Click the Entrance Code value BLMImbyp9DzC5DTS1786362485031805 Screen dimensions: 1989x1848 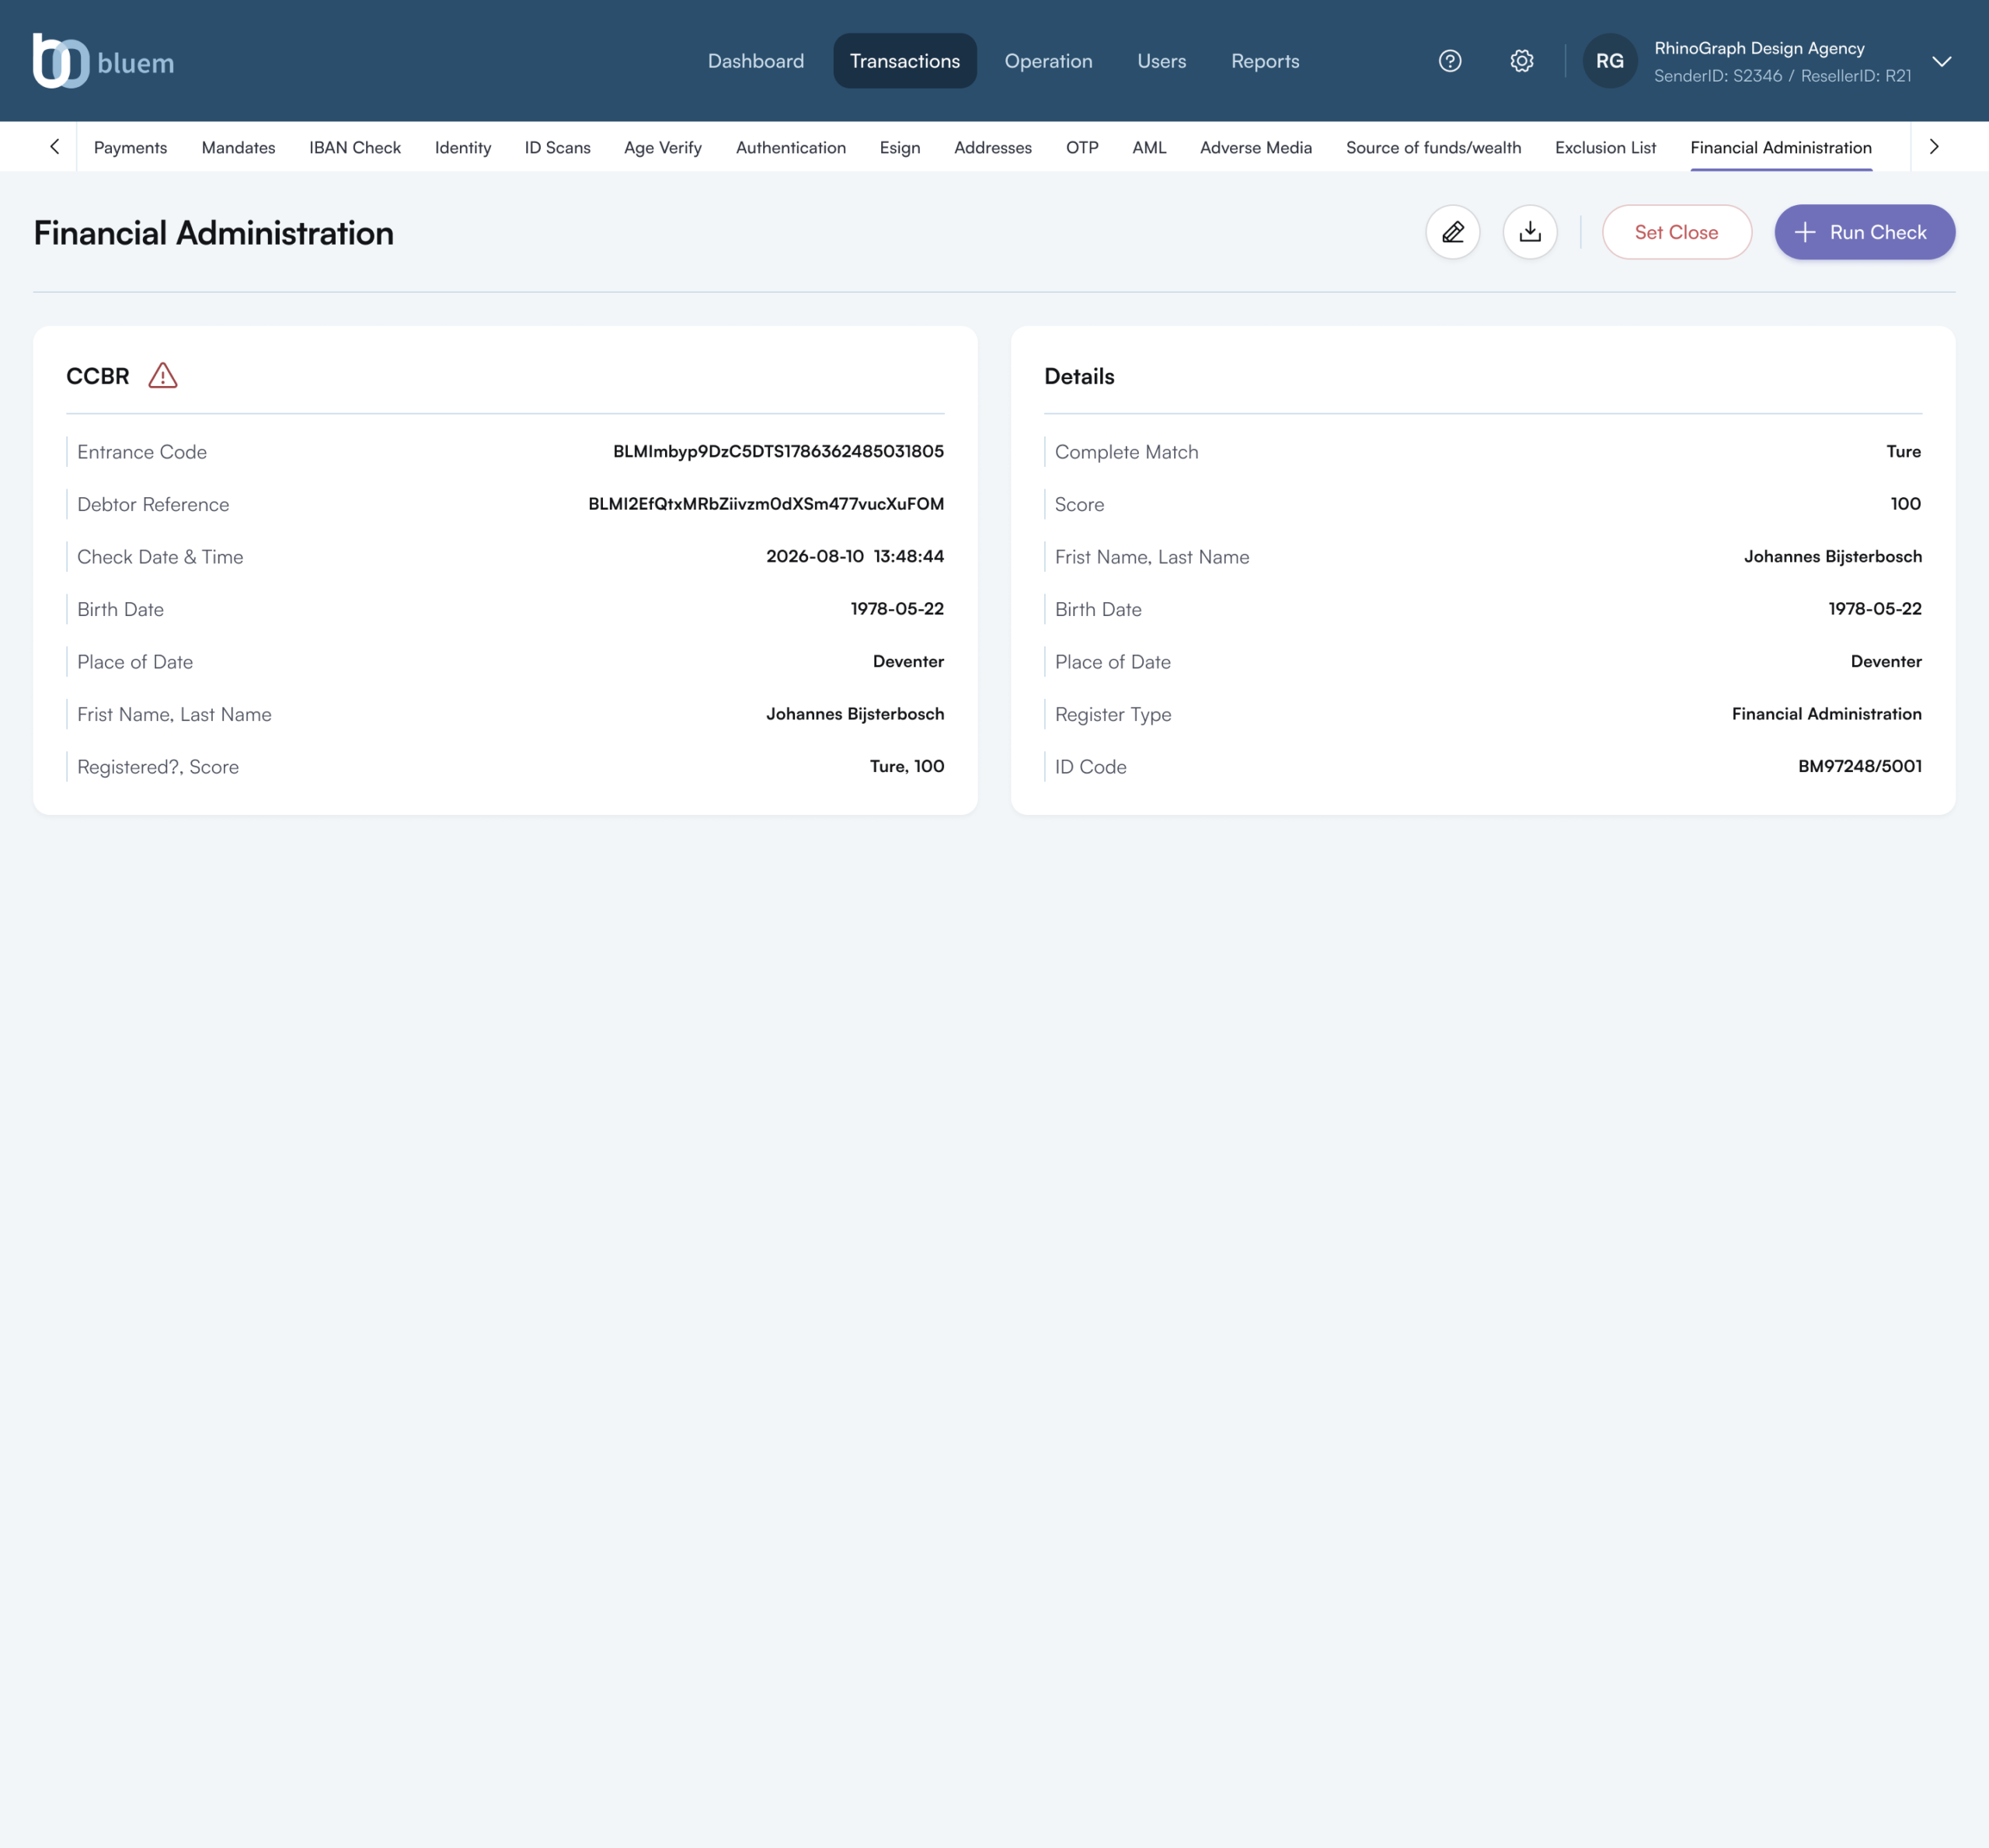pyautogui.click(x=778, y=451)
